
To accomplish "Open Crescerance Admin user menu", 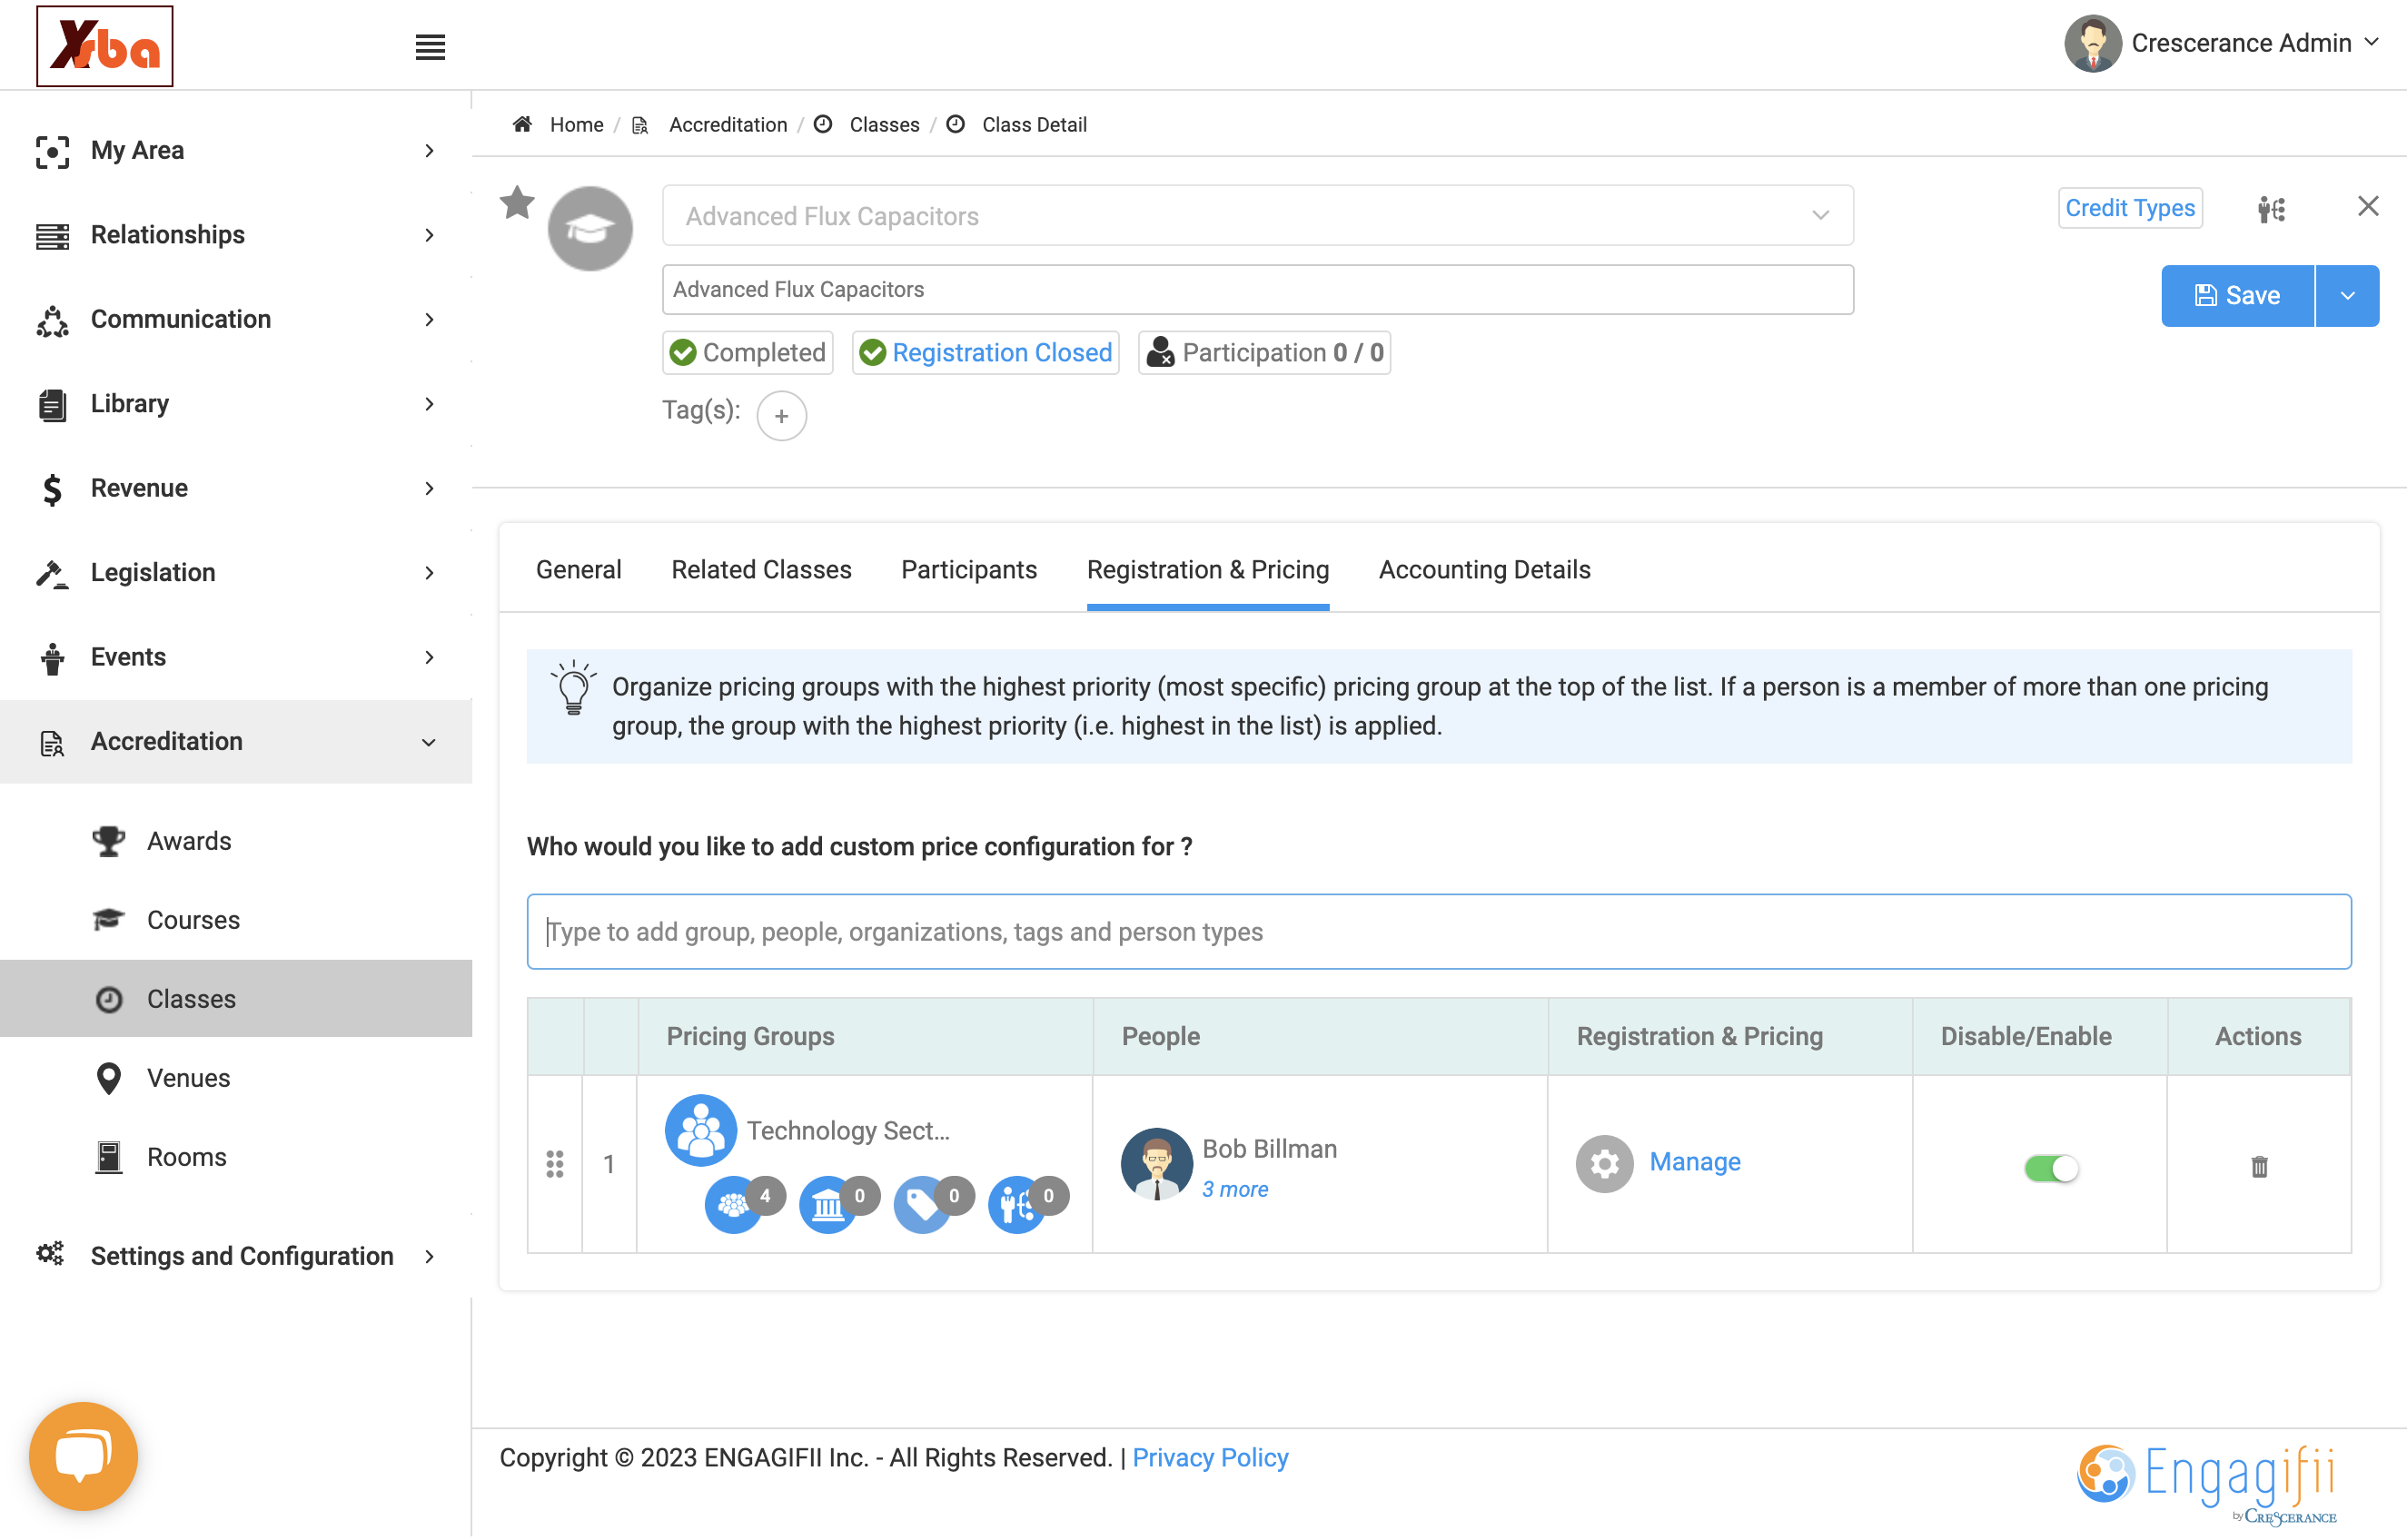I will coord(2222,43).
